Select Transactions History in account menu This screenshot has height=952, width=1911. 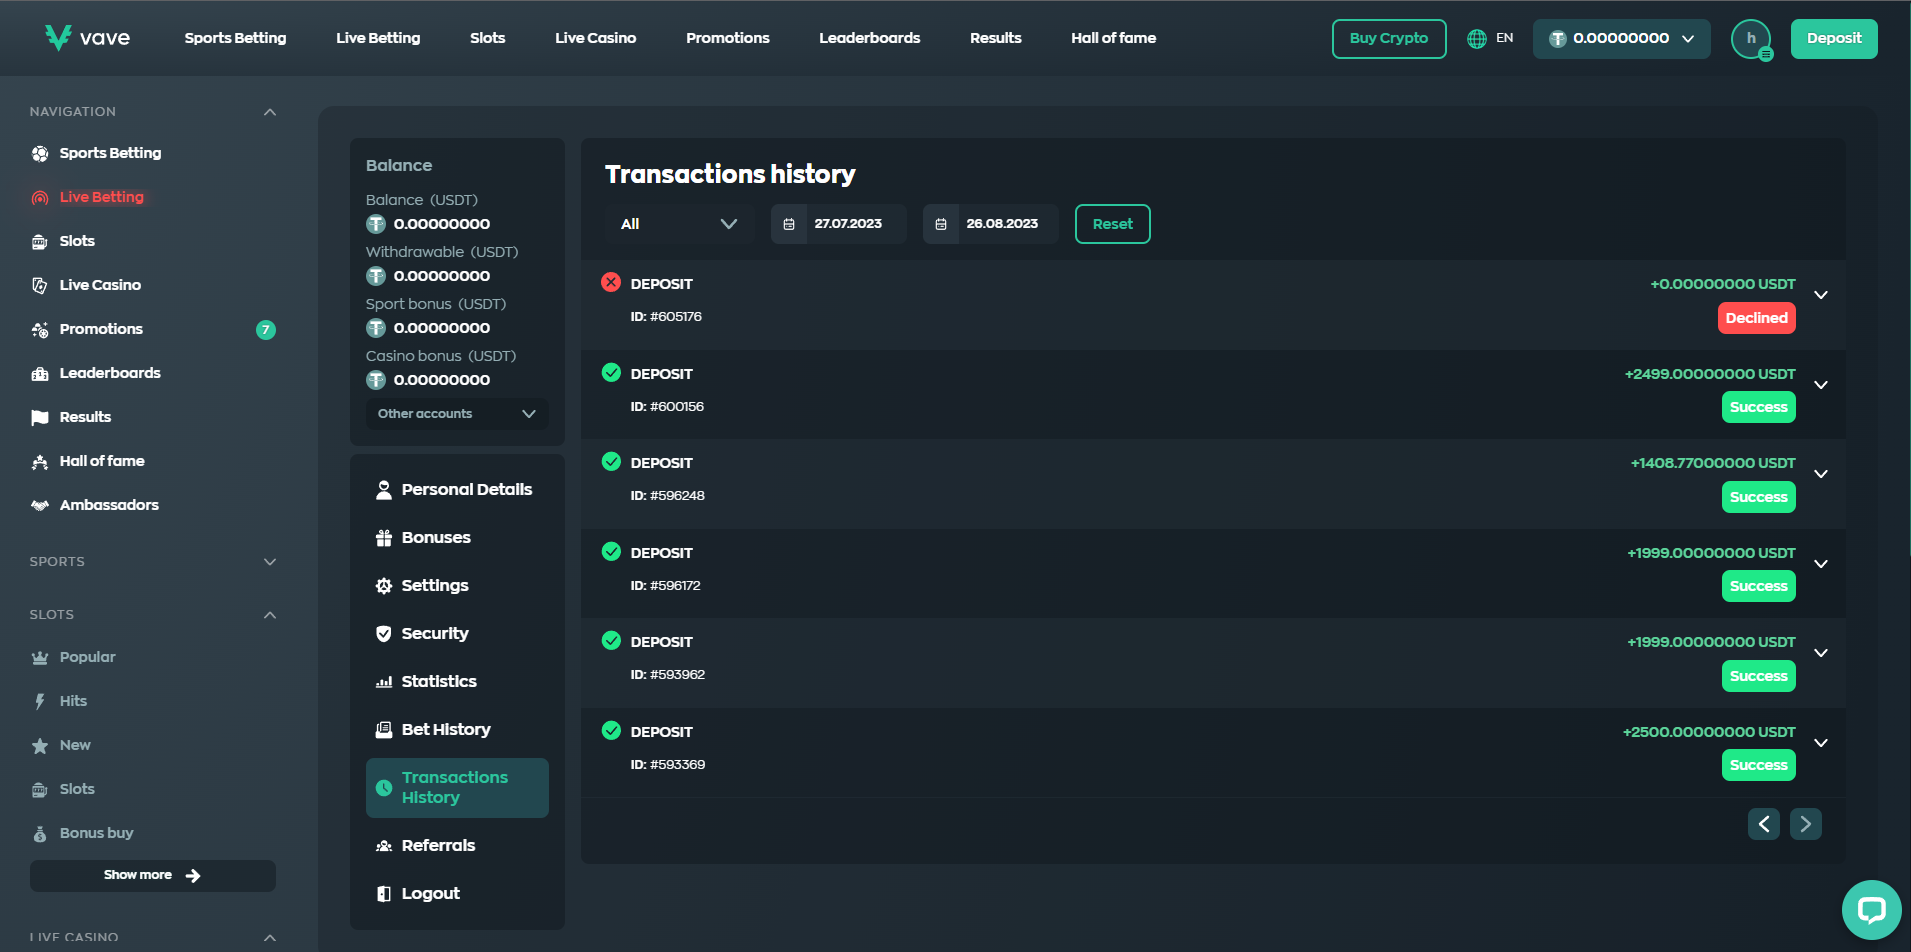click(x=457, y=788)
